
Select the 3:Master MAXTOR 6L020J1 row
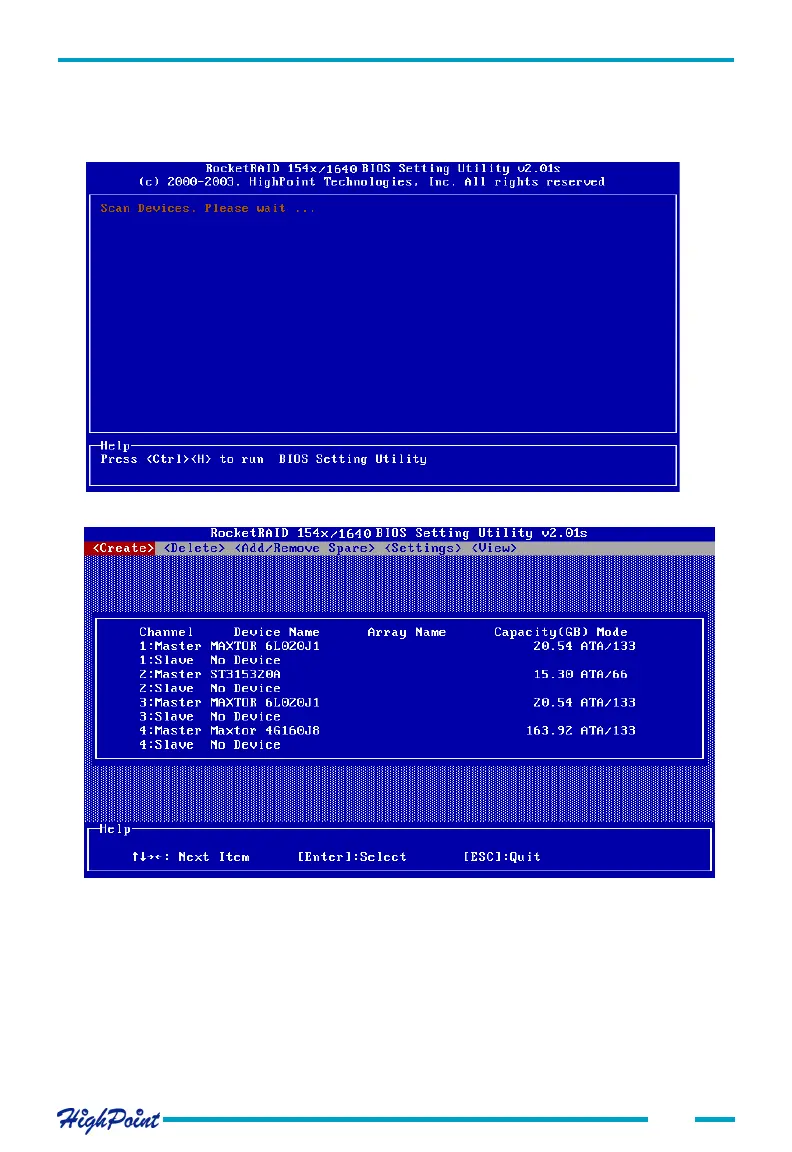tap(387, 702)
